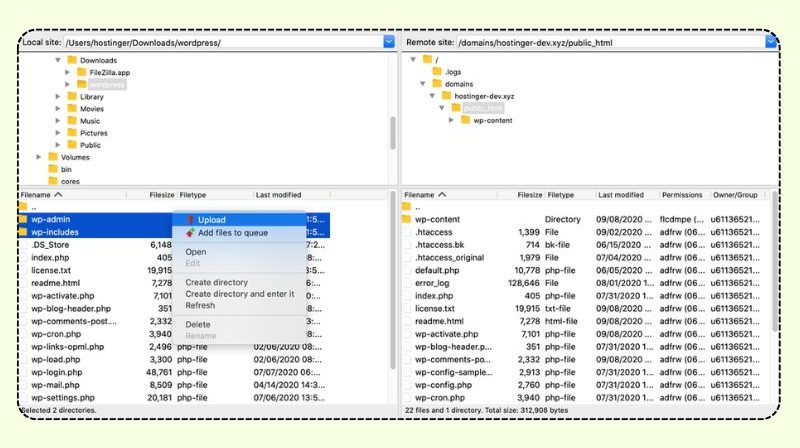Expand the Music folder node

point(58,121)
